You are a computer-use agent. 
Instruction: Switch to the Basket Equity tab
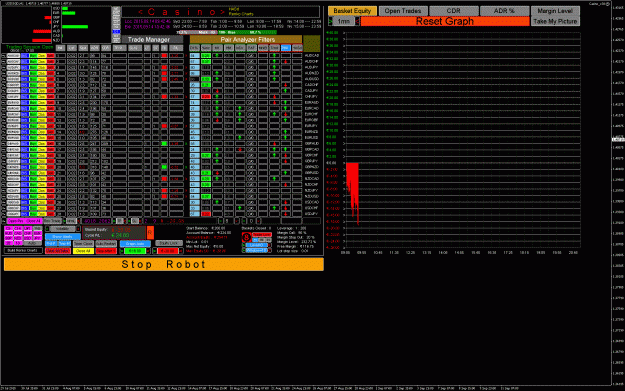coord(352,11)
